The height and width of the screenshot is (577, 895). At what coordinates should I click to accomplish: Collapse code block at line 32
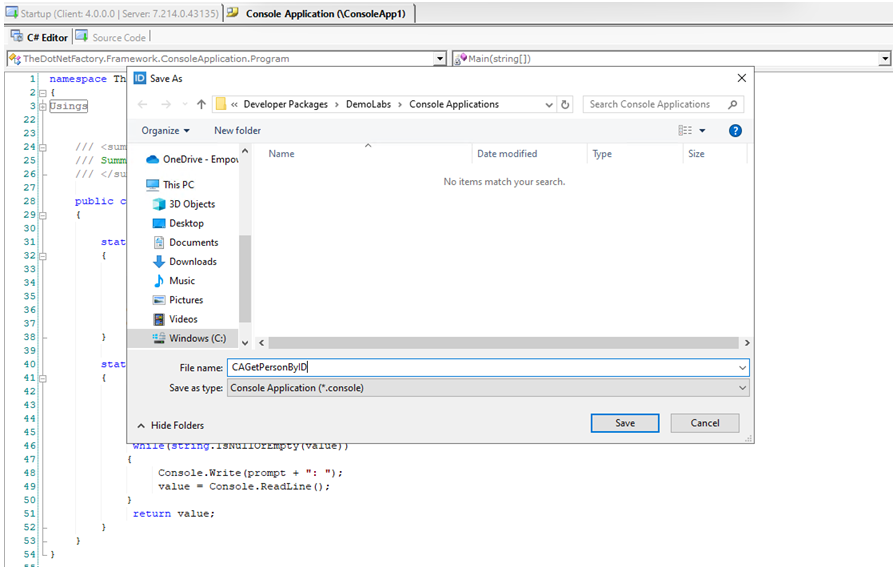43,256
